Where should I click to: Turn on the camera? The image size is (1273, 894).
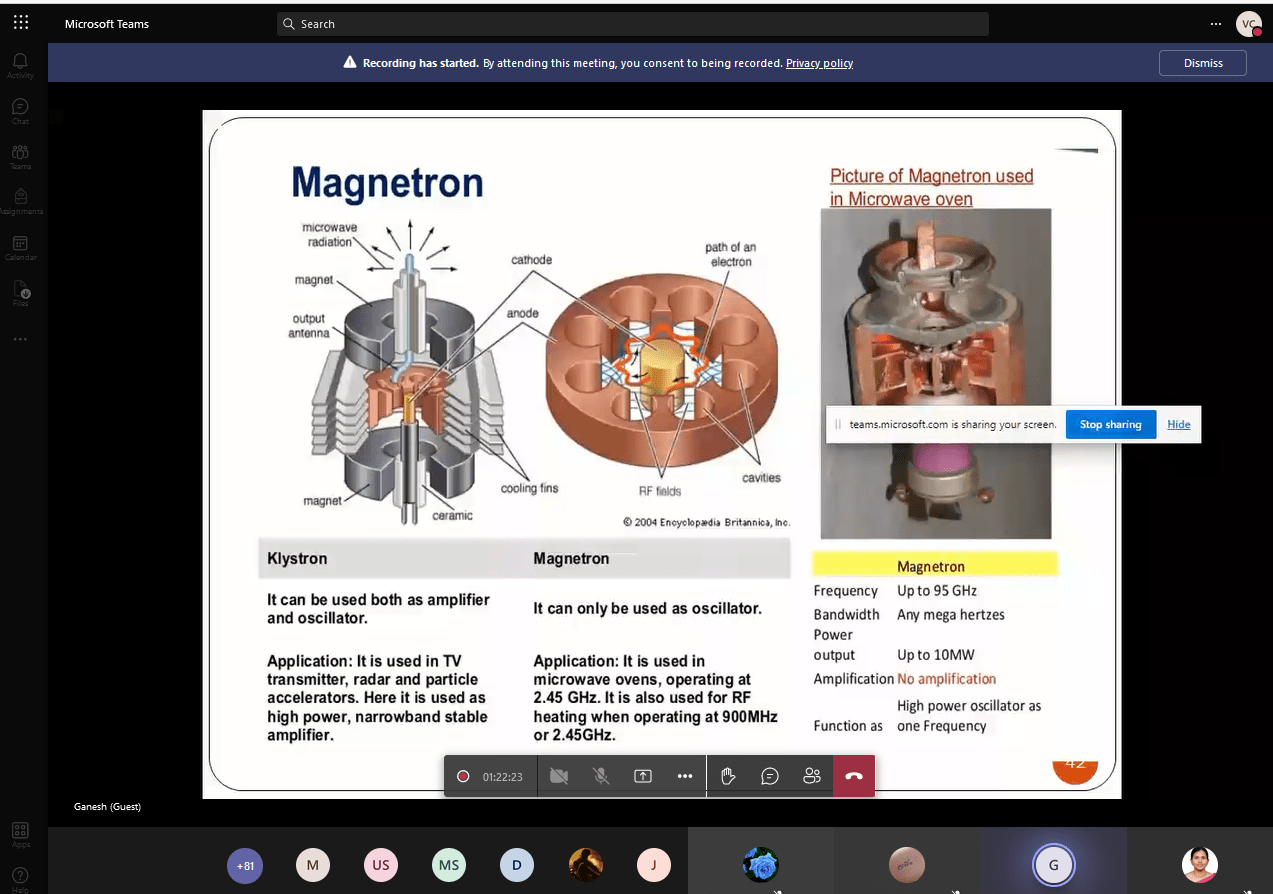click(x=559, y=776)
